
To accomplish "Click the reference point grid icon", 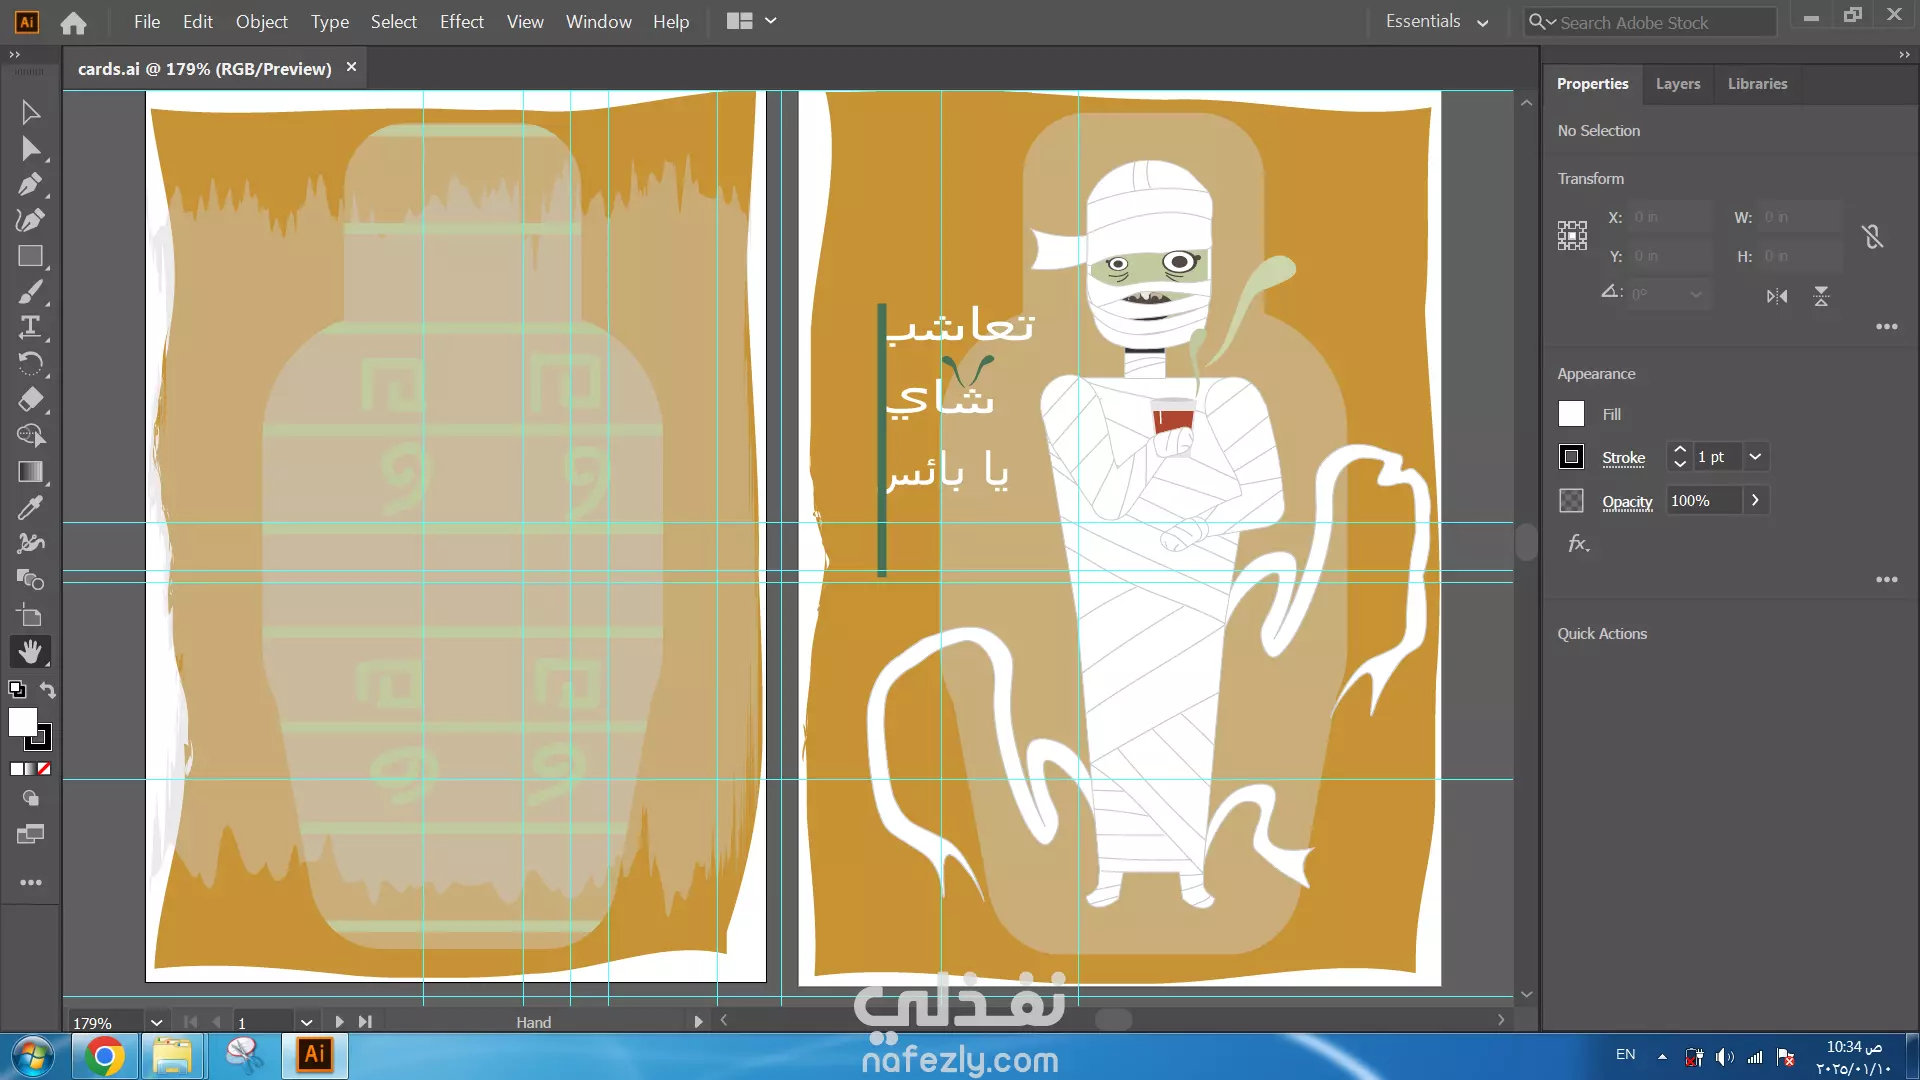I will 1572,236.
